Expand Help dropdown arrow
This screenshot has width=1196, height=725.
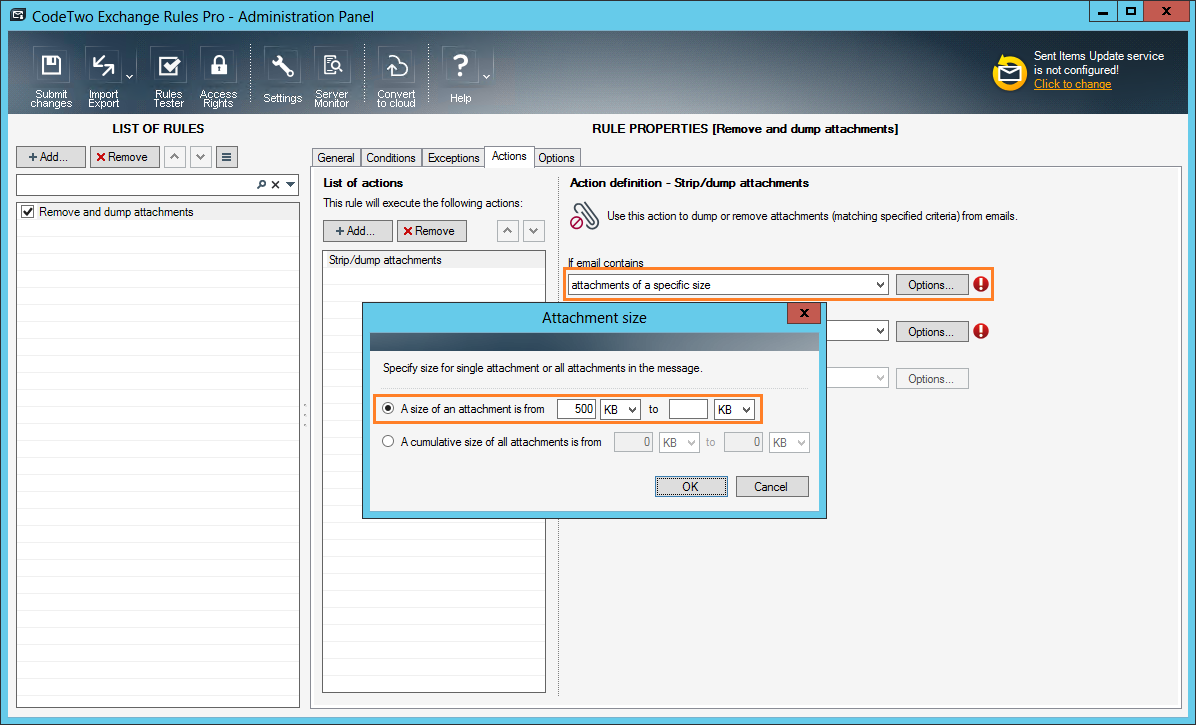487,76
